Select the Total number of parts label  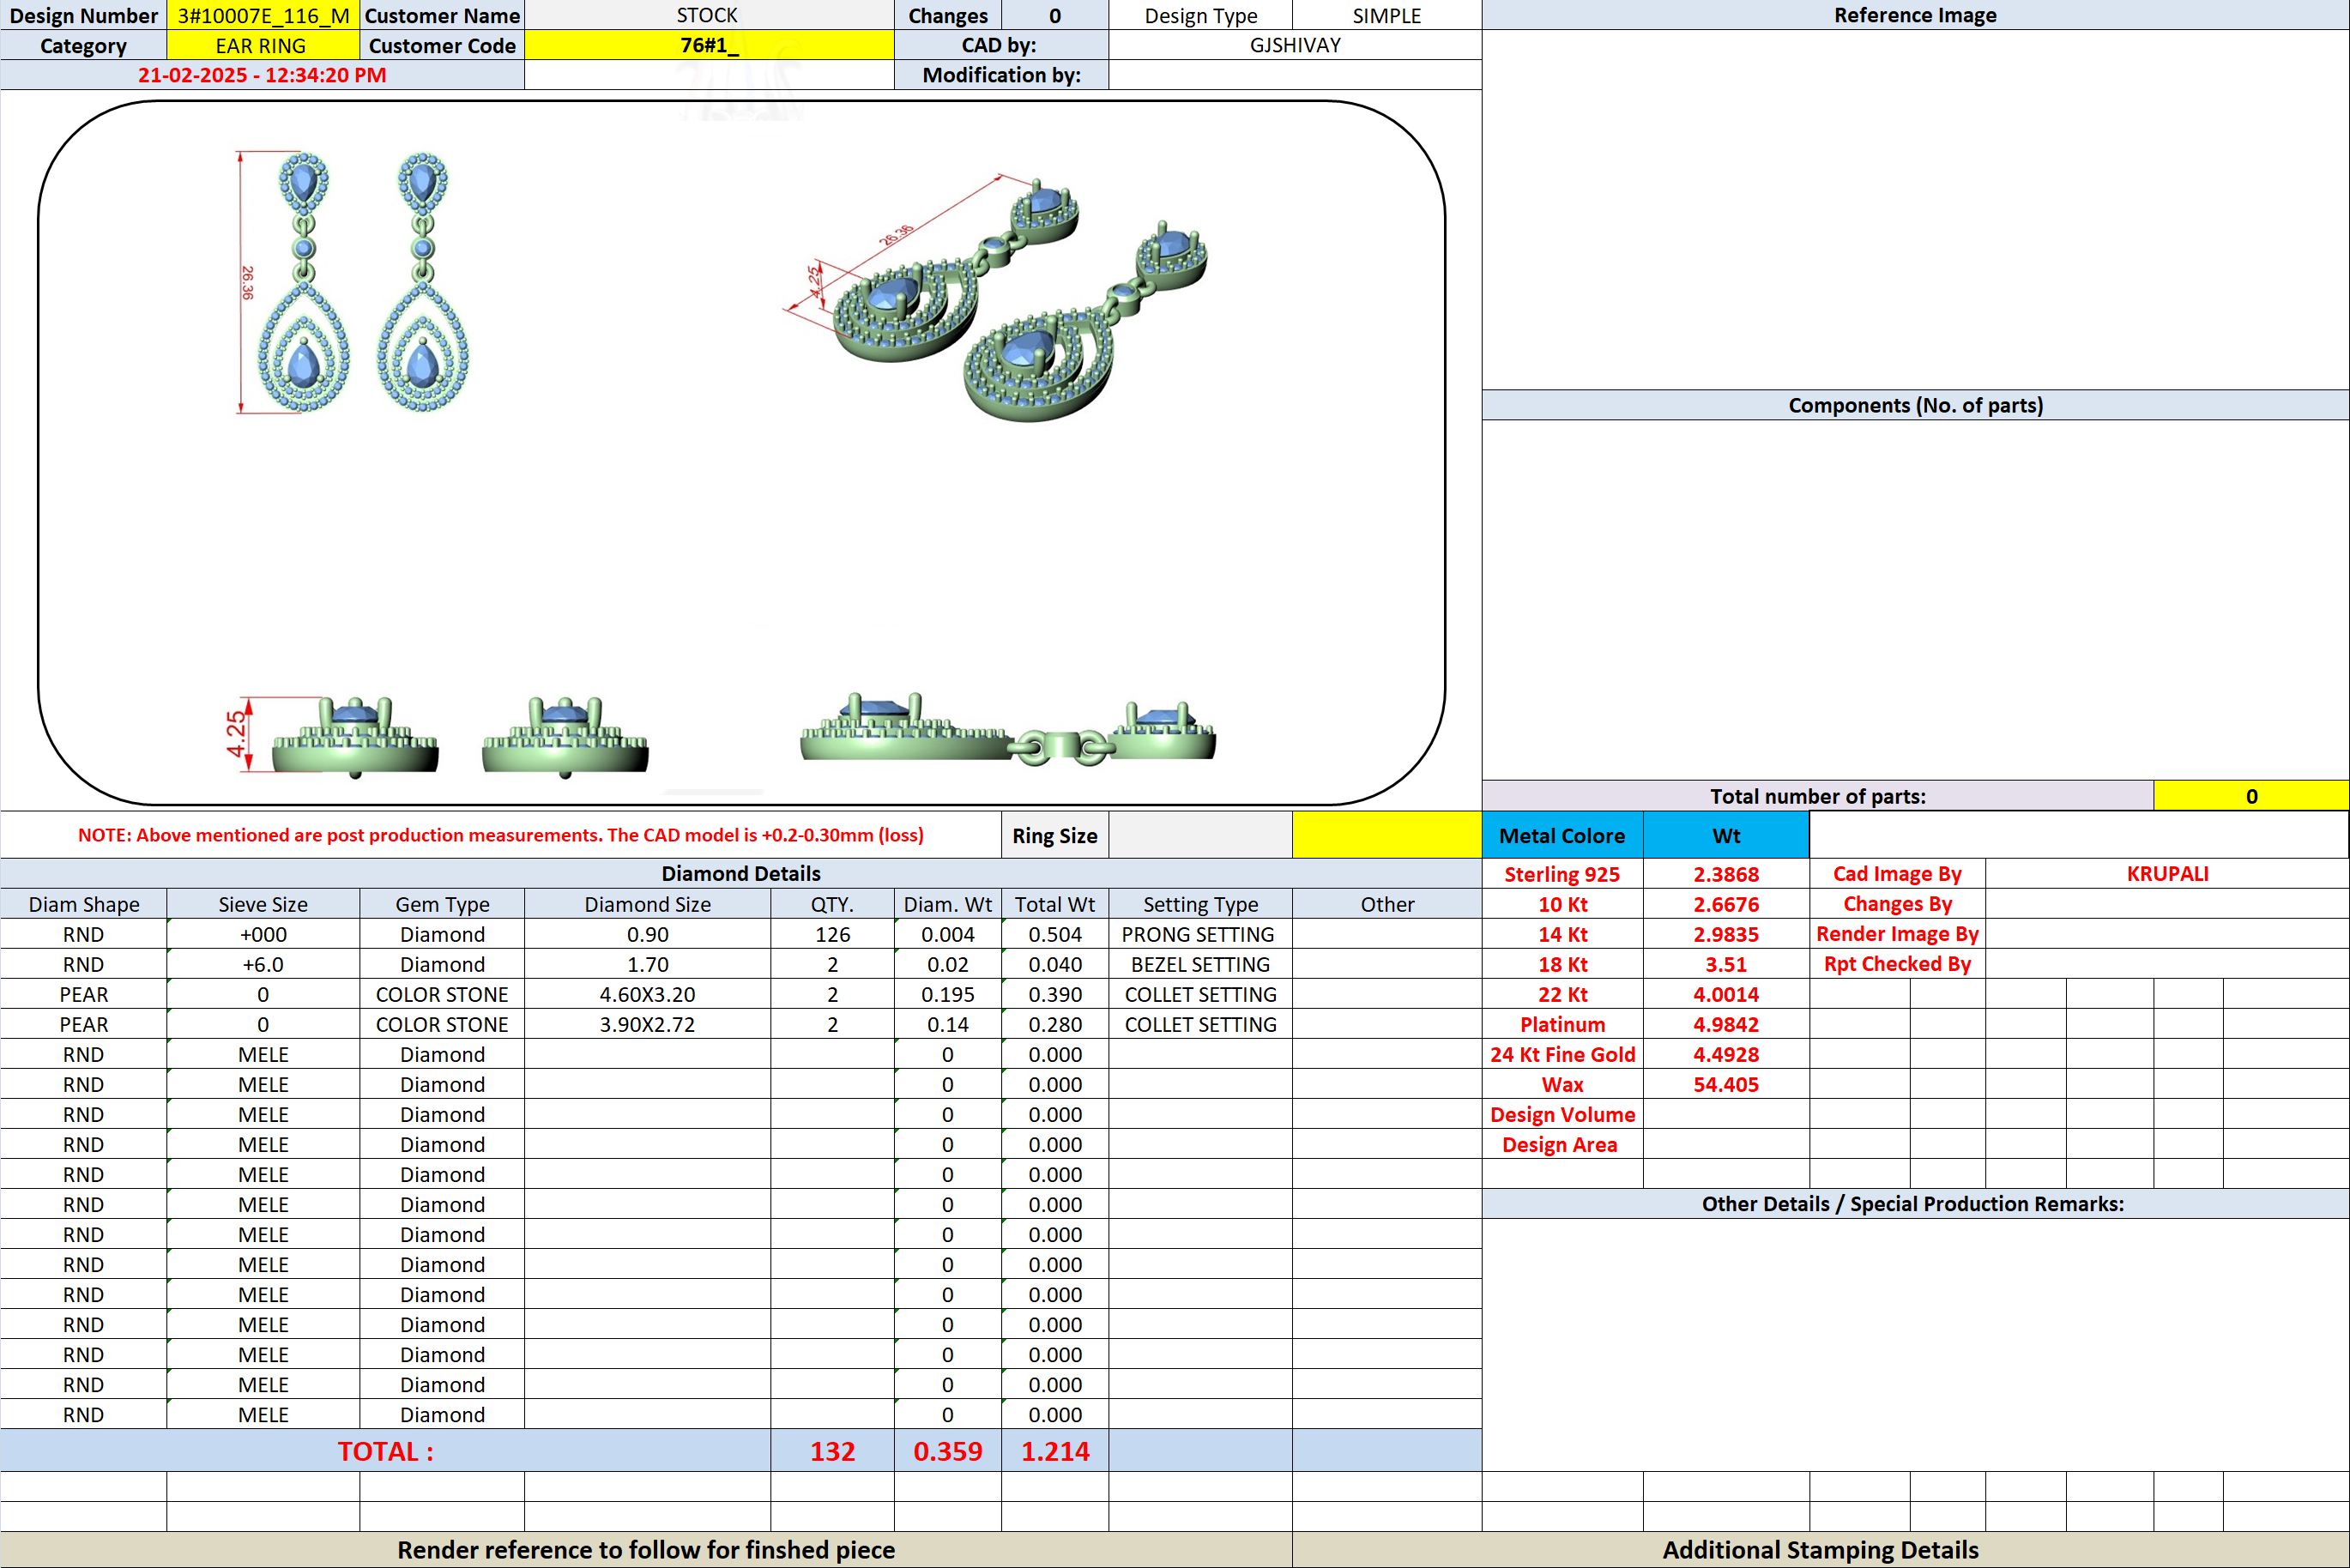pos(1817,796)
